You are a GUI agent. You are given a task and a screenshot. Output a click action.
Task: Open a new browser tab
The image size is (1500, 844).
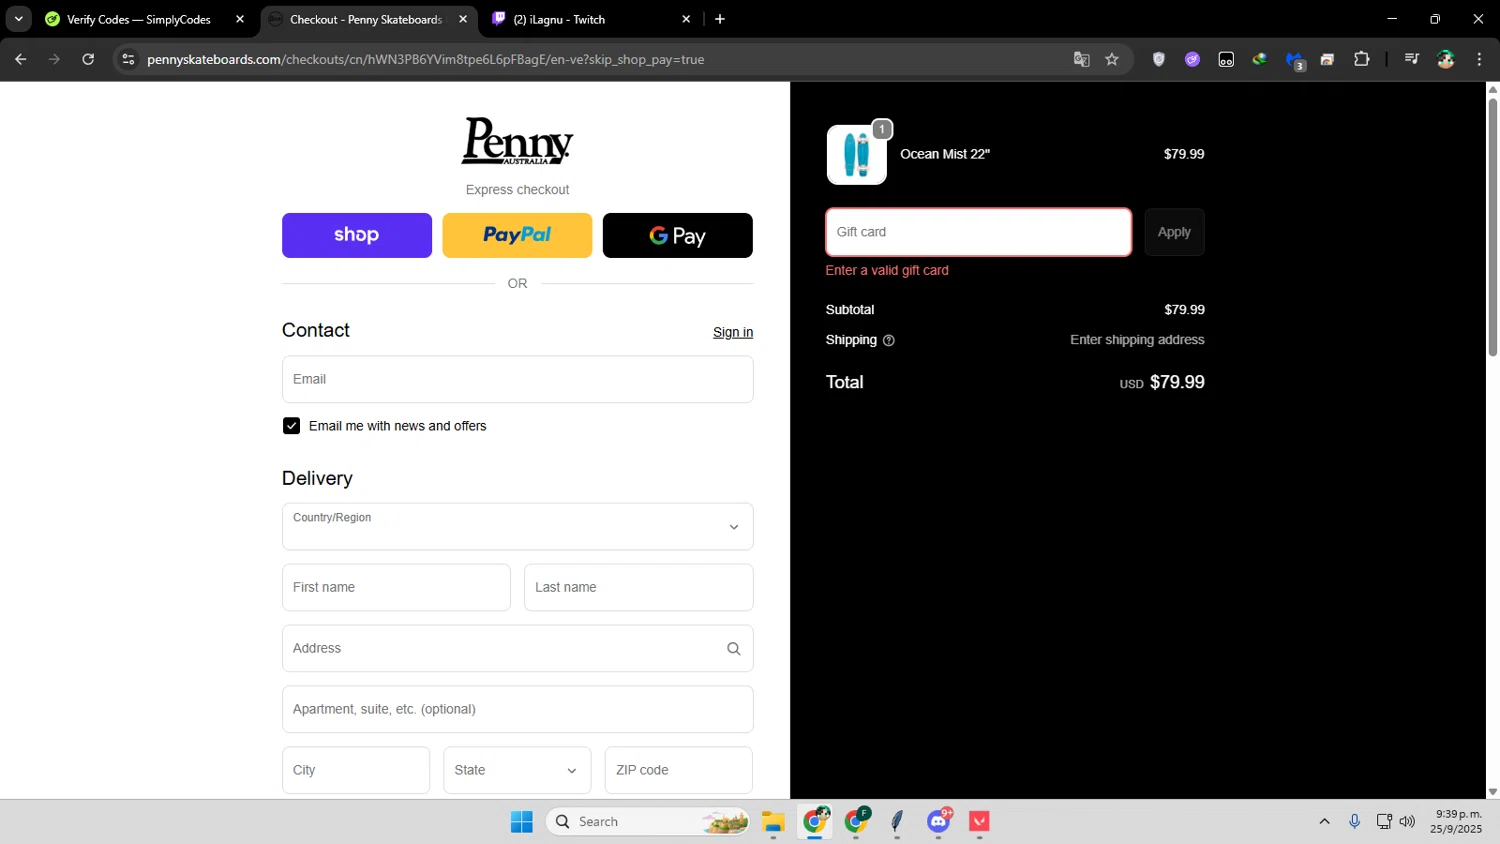(720, 19)
